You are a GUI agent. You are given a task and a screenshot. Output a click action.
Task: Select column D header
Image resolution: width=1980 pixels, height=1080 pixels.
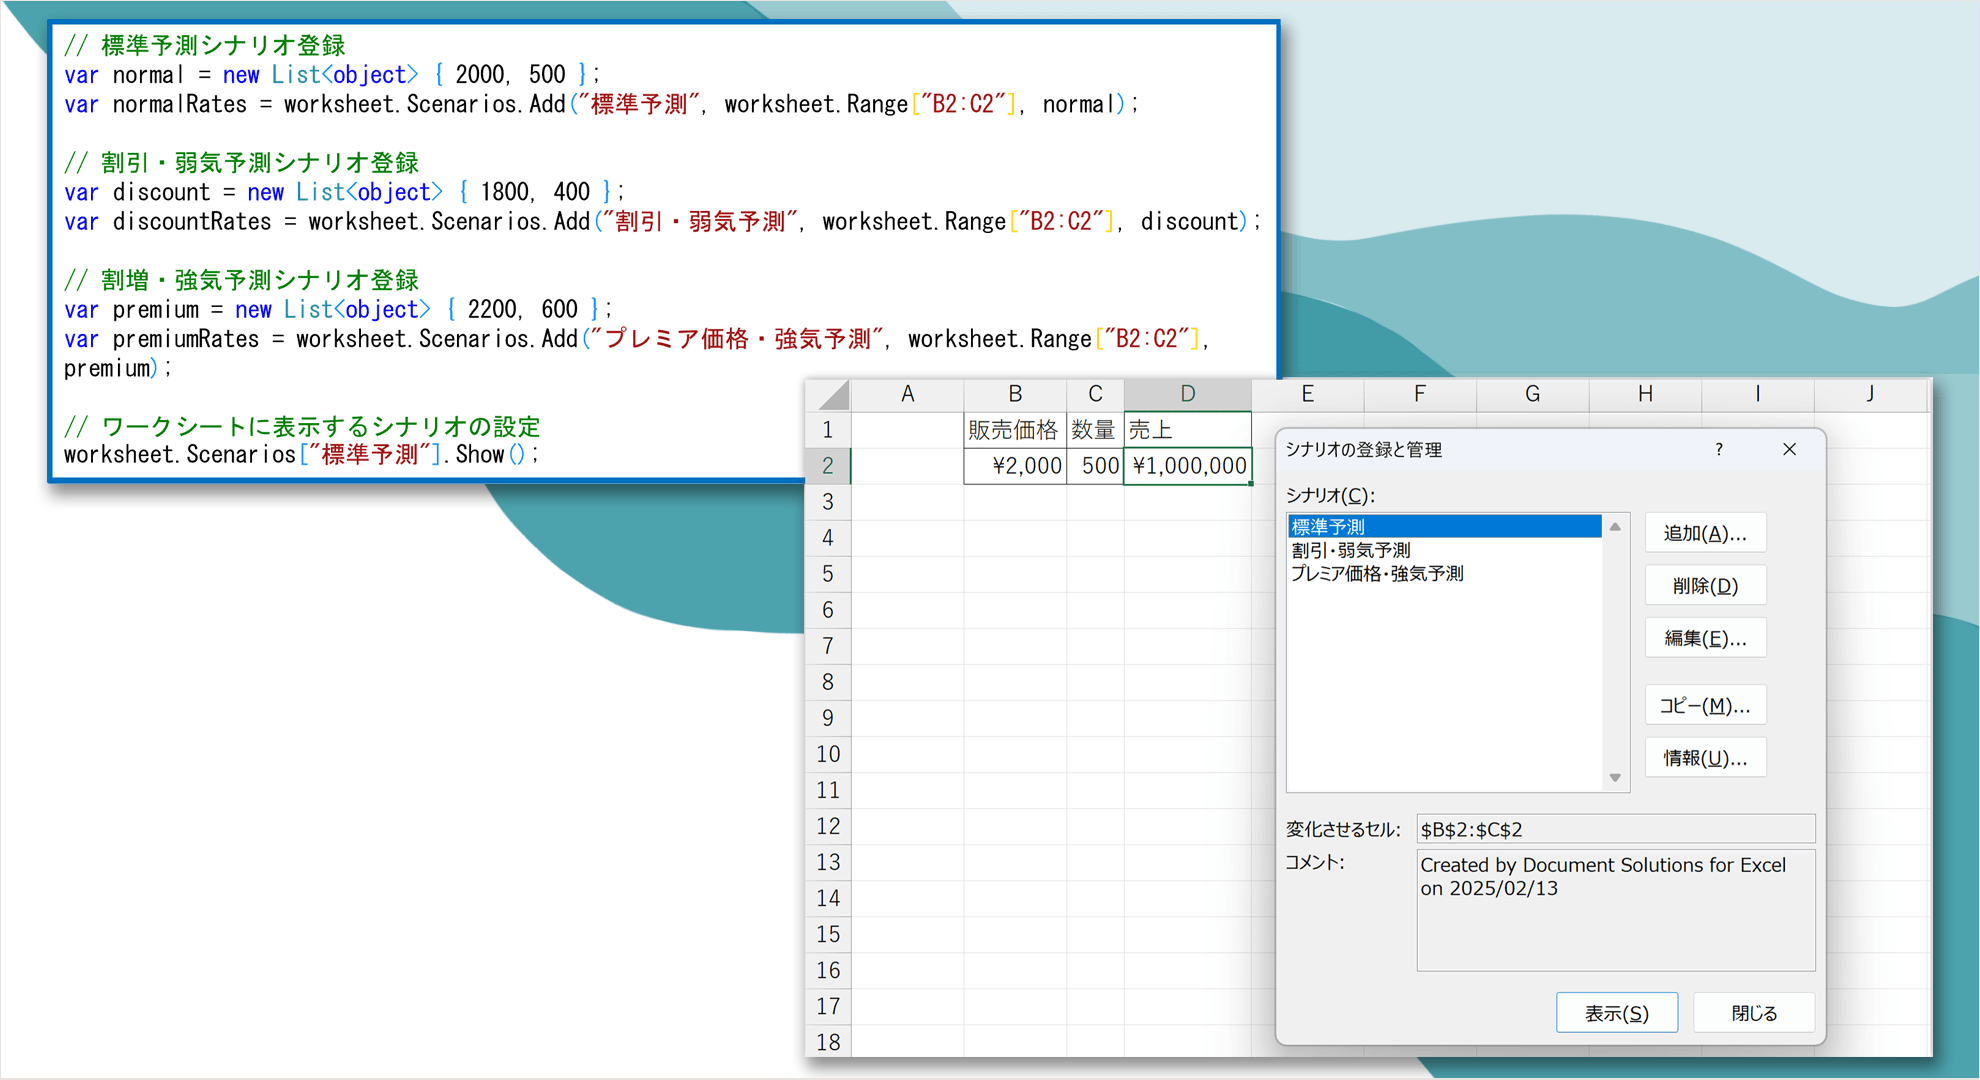(1187, 394)
